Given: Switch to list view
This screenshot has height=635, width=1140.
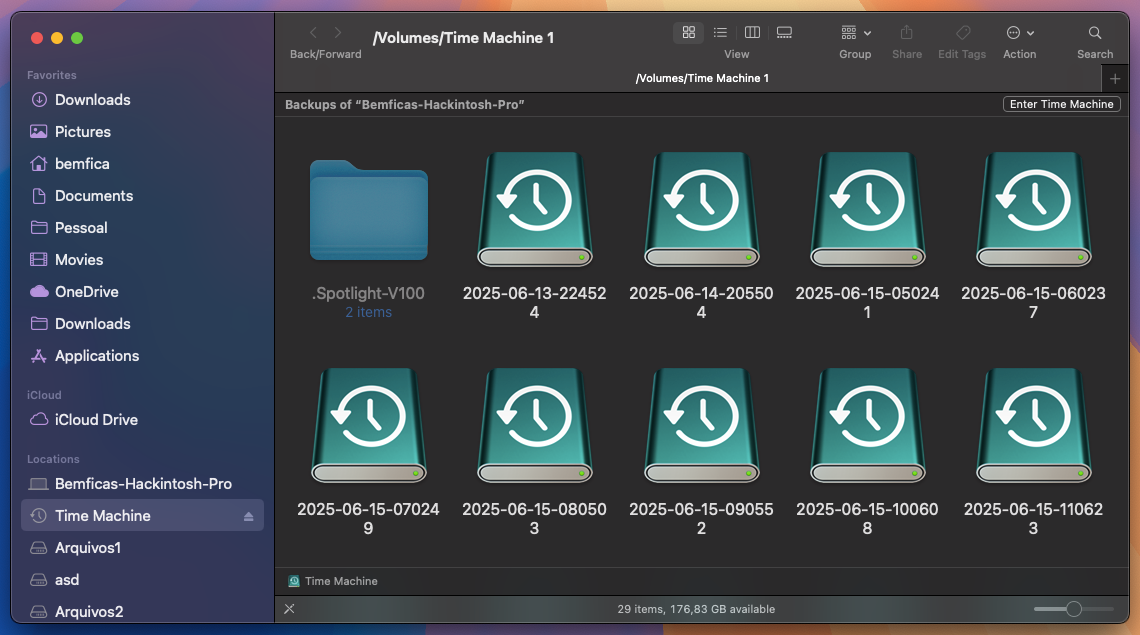Looking at the screenshot, I should coord(720,33).
